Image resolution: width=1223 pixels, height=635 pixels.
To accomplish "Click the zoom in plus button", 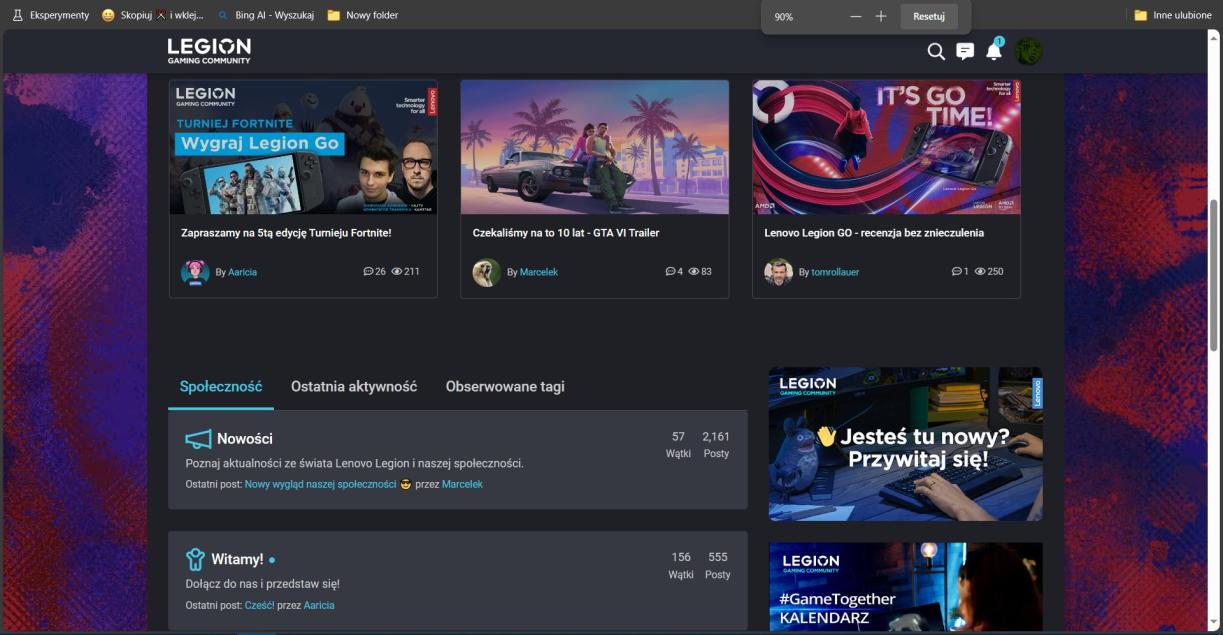I will [x=881, y=17].
